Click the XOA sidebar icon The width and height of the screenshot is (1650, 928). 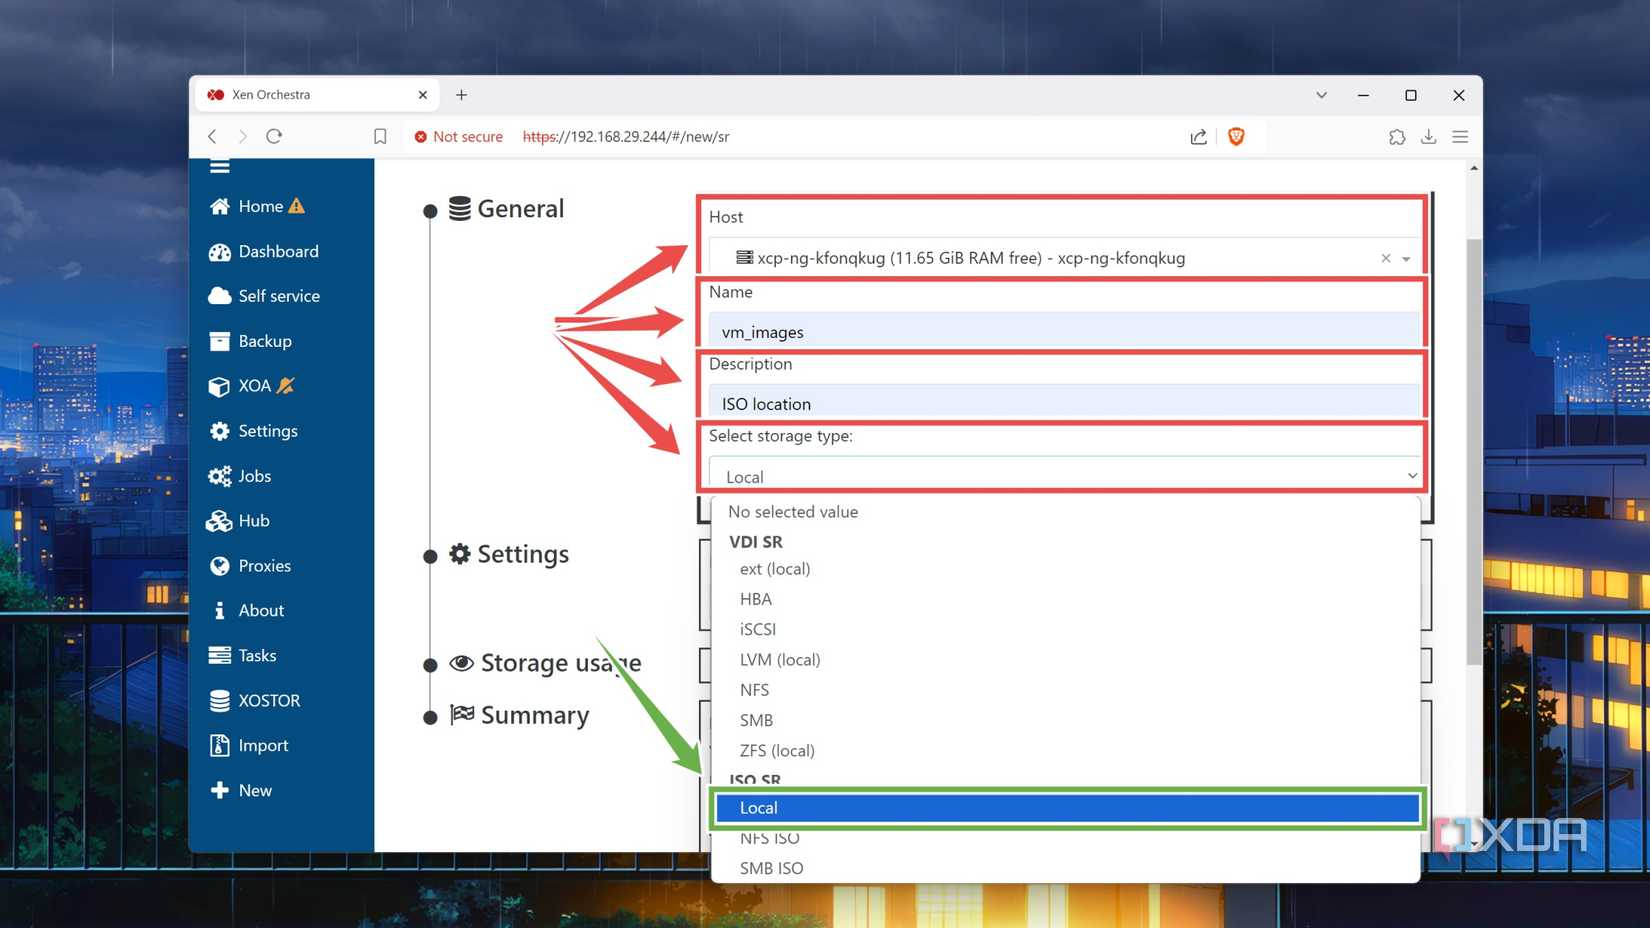point(220,386)
